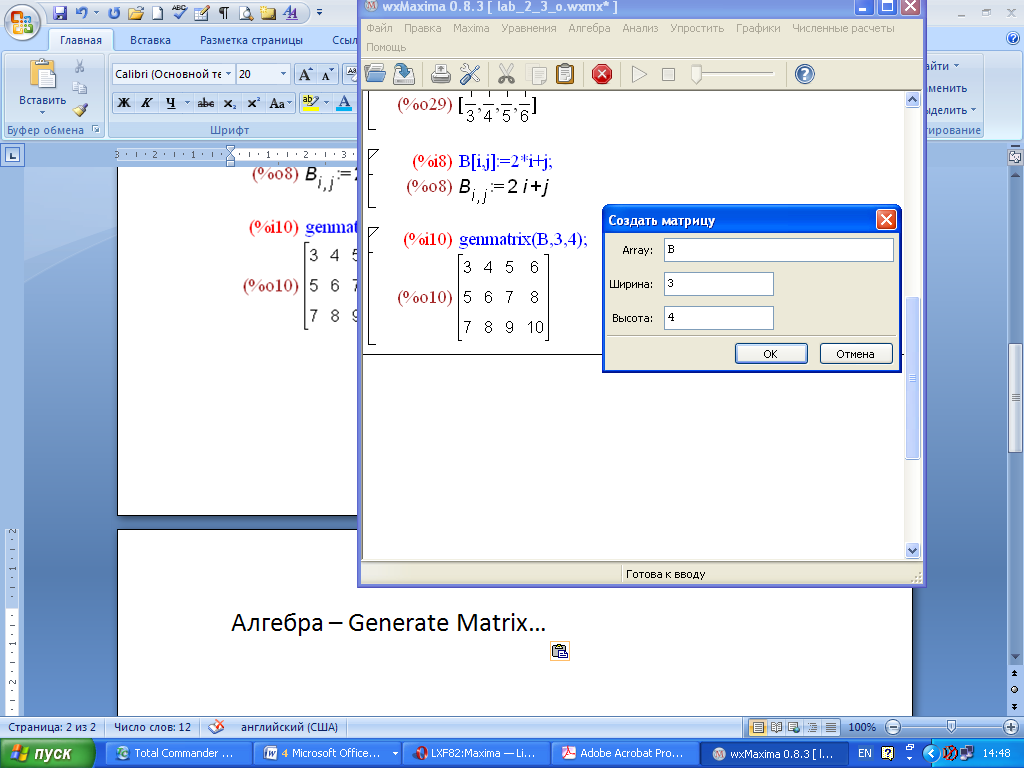Open the Change Case (Aa) dropdown
This screenshot has height=768, width=1024.
tap(280, 103)
